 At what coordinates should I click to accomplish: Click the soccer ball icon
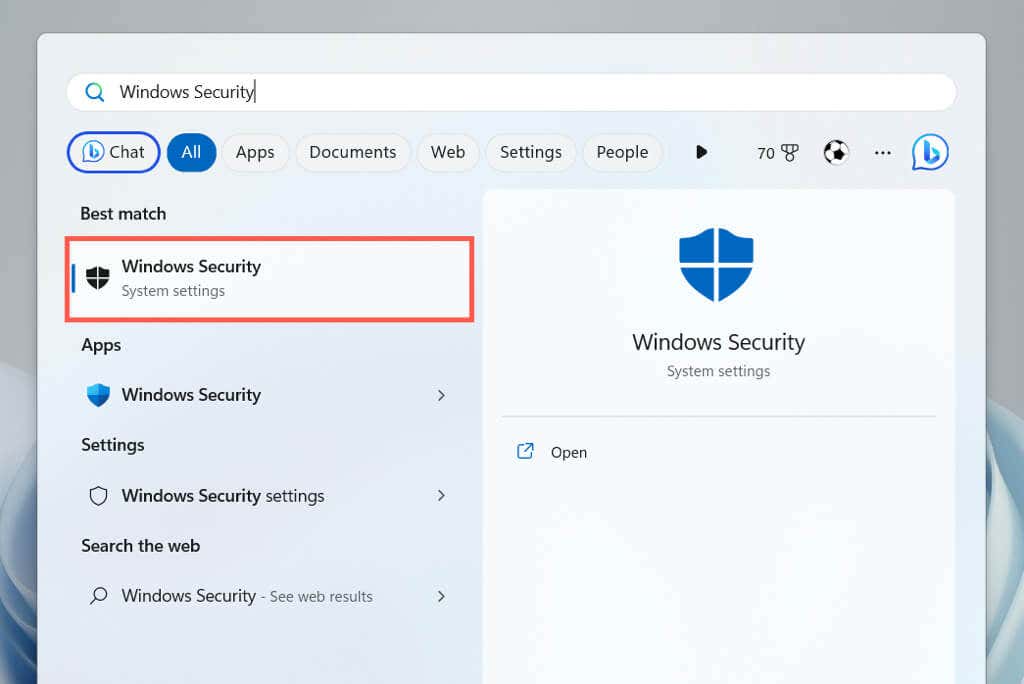tap(835, 152)
